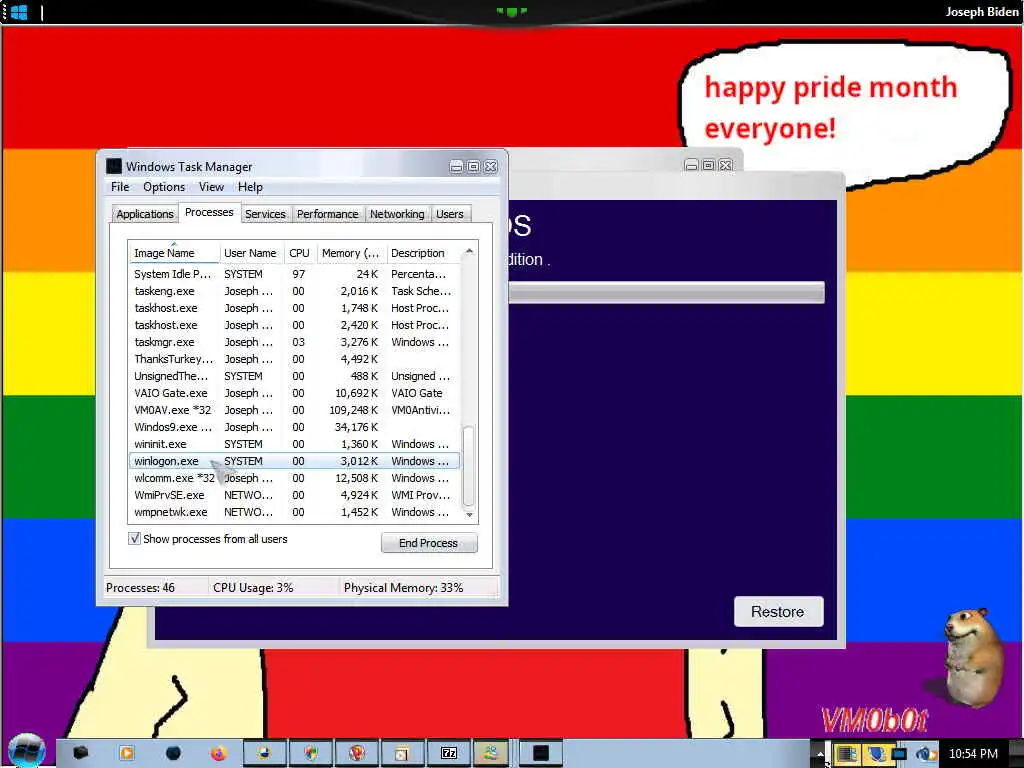1024x768 pixels.
Task: Click the Windows logo at top-left bar
Action: tap(20, 12)
